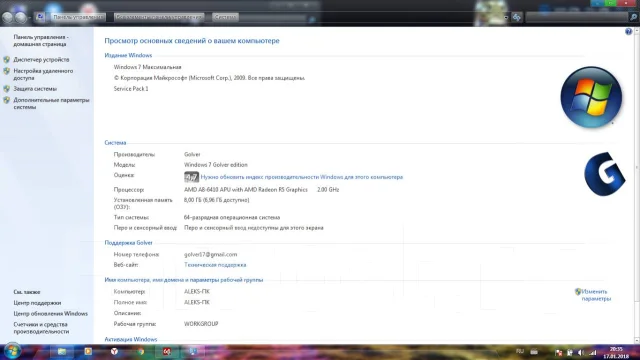Open the Windows Start orb
Screen dimensions: 640x360
point(12,351)
